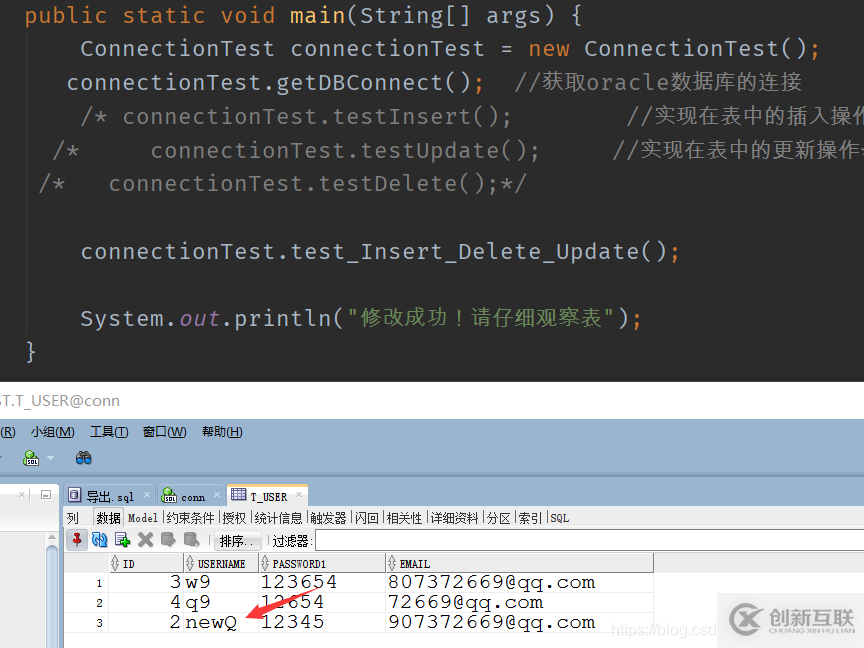Image resolution: width=864 pixels, height=648 pixels.
Task: Click the Commit Changes icon
Action: pos(167,540)
